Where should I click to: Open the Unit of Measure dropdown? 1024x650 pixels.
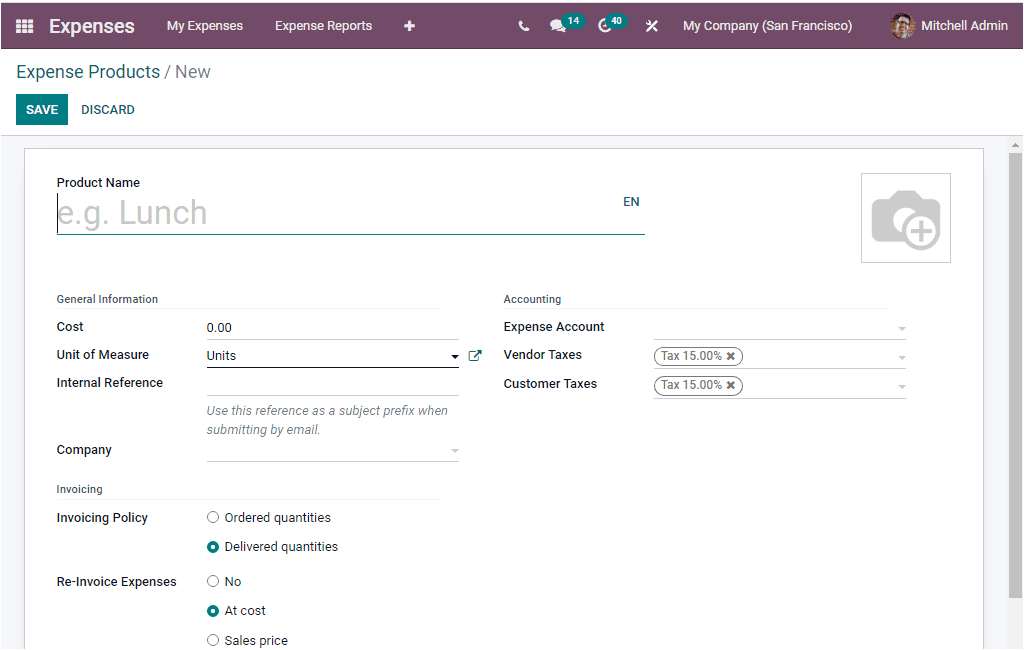(455, 356)
